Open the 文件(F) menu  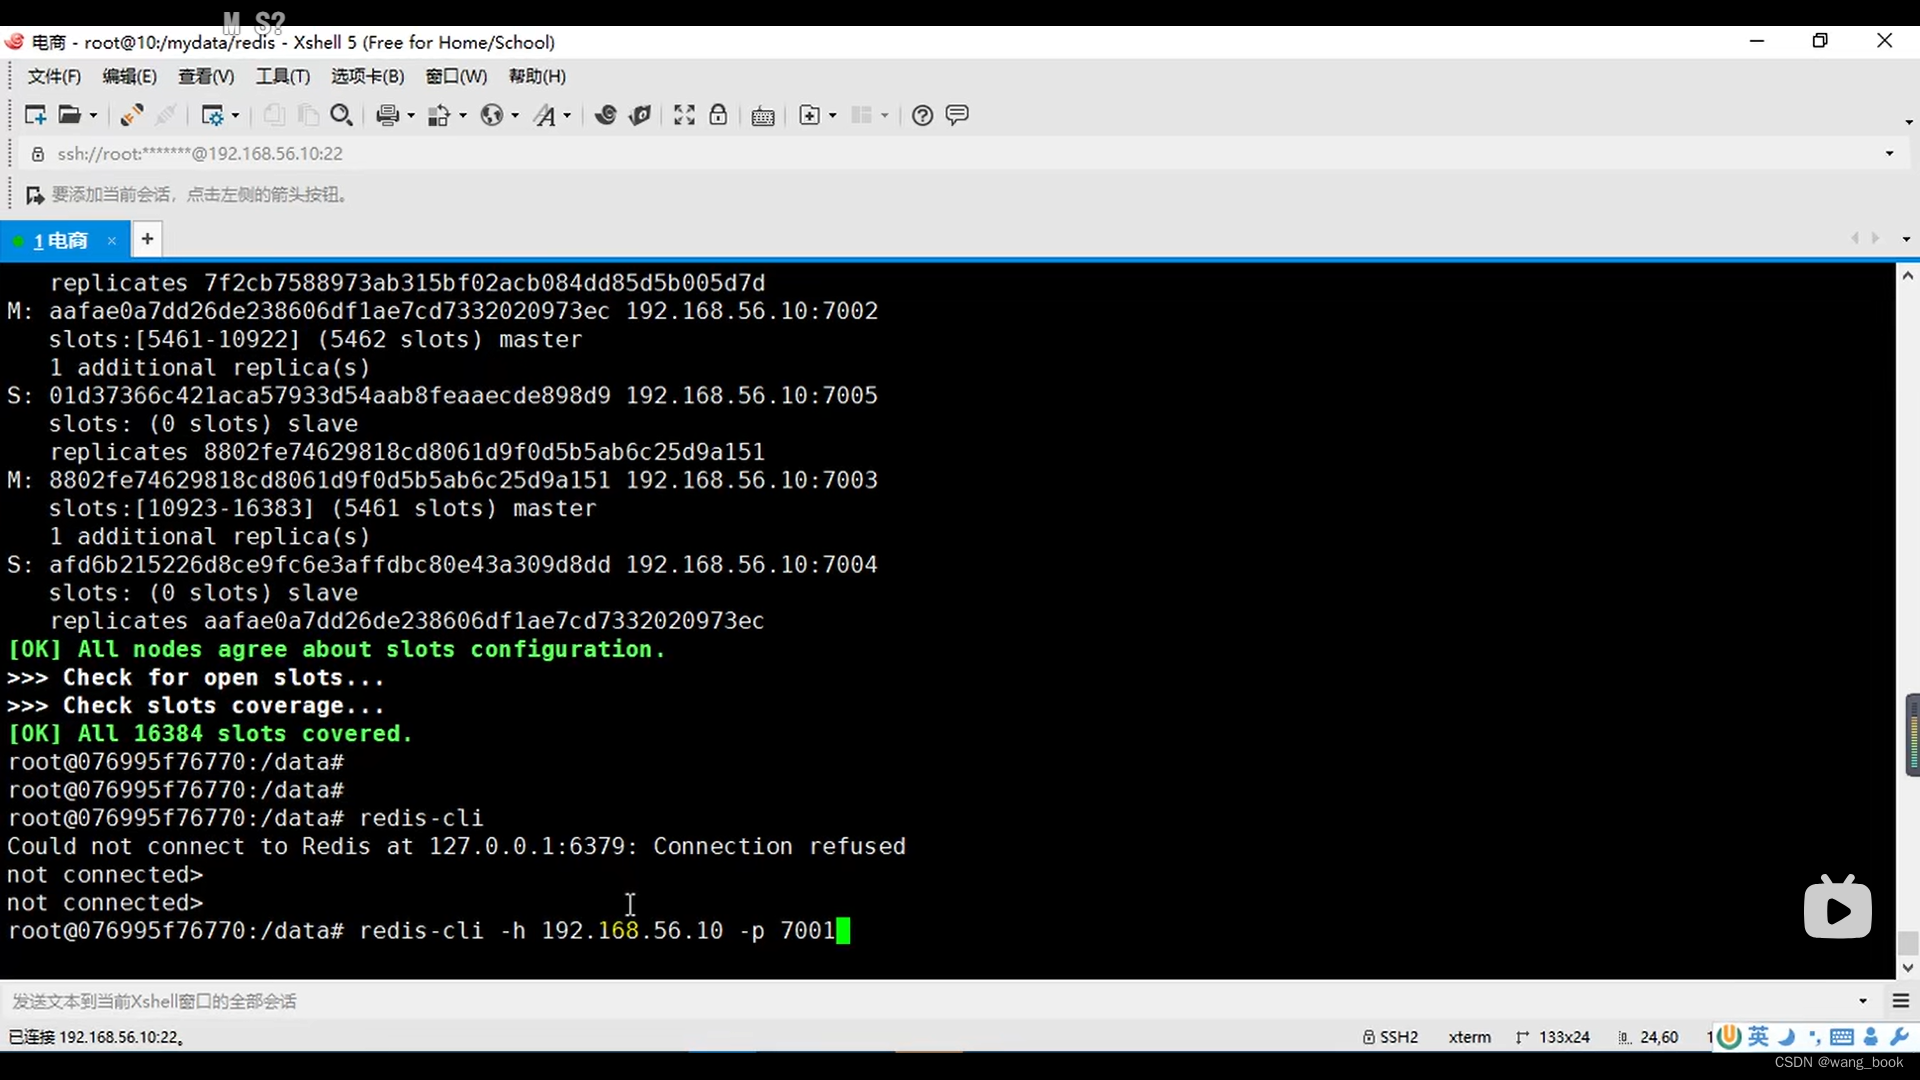tap(54, 76)
